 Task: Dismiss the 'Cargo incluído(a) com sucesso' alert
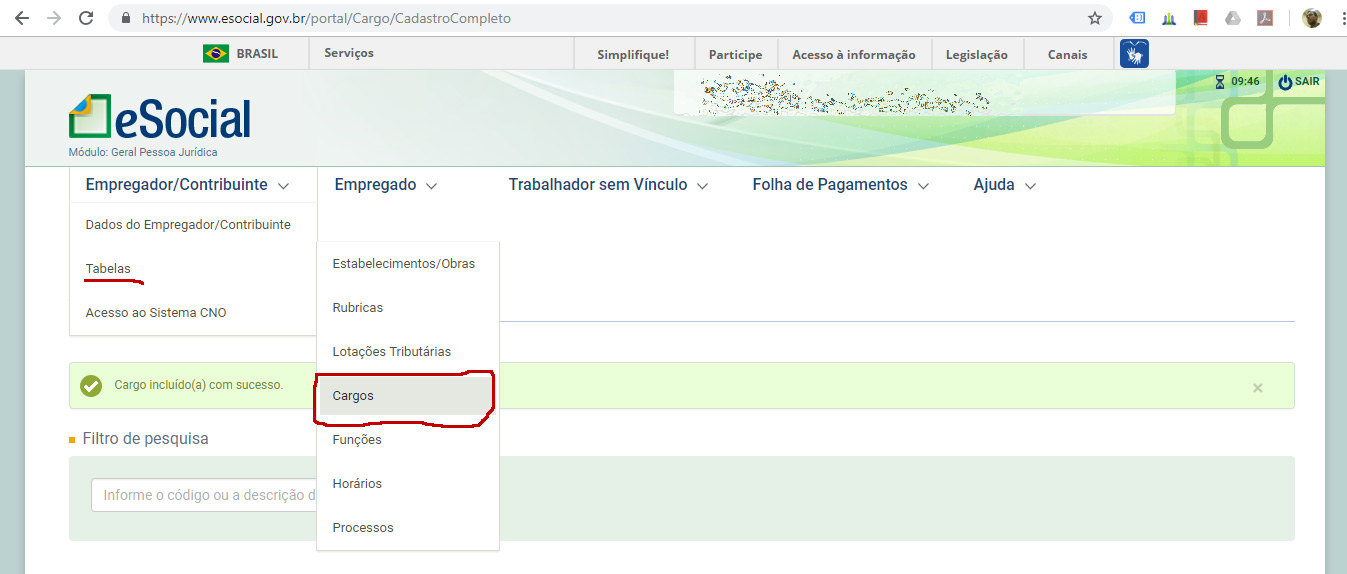coord(1257,388)
